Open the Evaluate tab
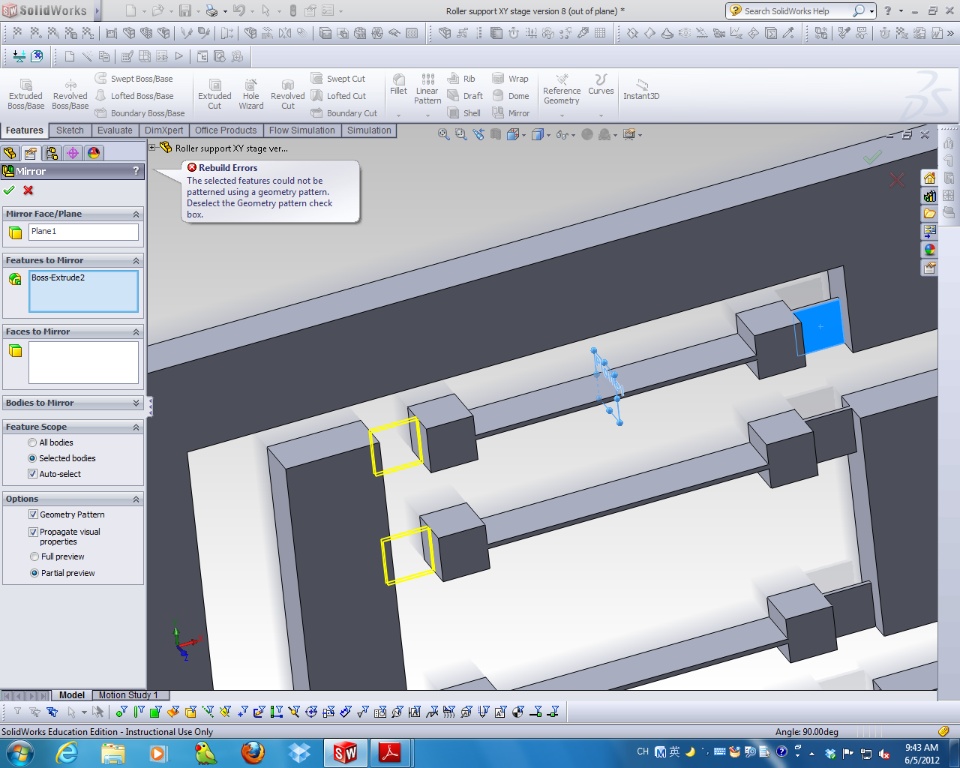The image size is (960, 768). click(x=115, y=130)
